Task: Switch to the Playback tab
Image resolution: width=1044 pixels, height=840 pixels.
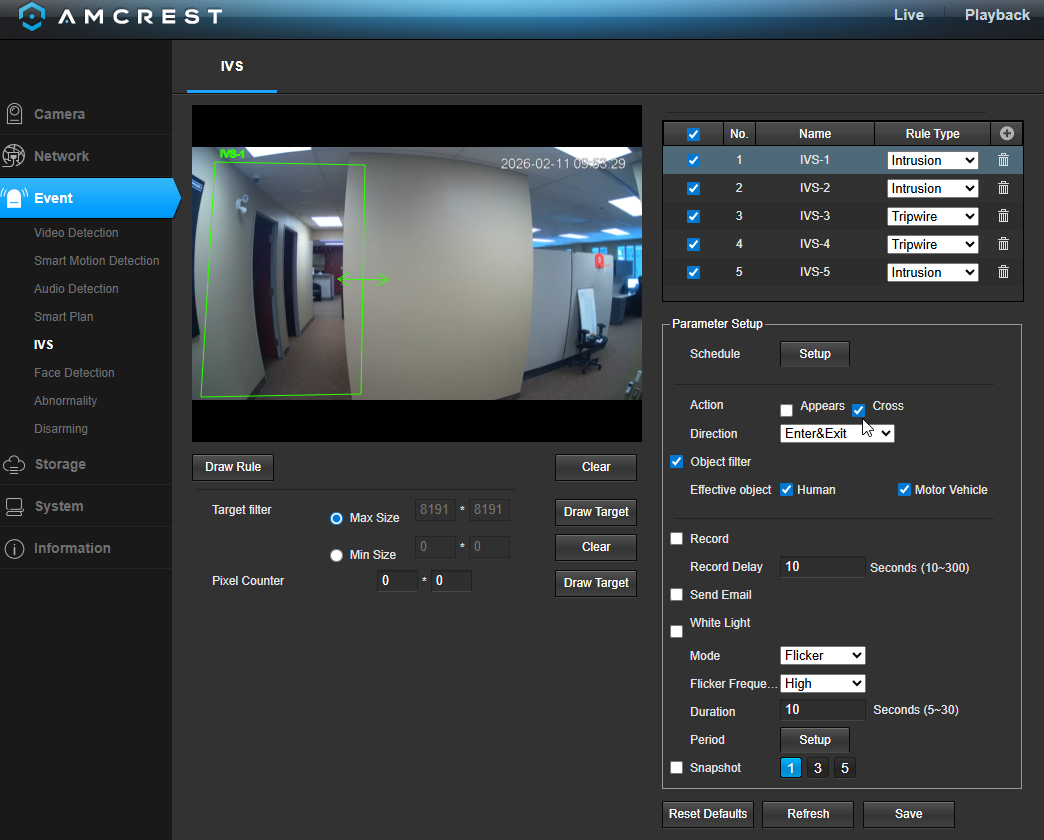Action: 996,15
